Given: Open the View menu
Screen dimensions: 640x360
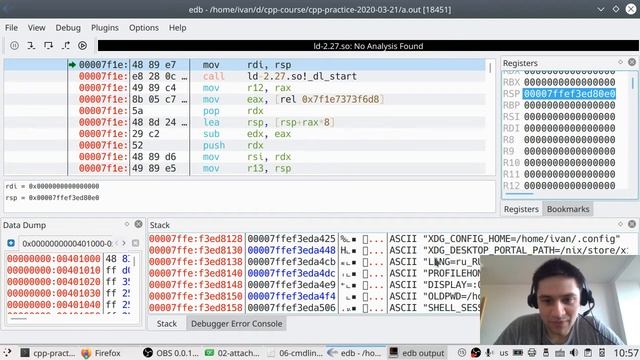Looking at the screenshot, I should pos(36,28).
